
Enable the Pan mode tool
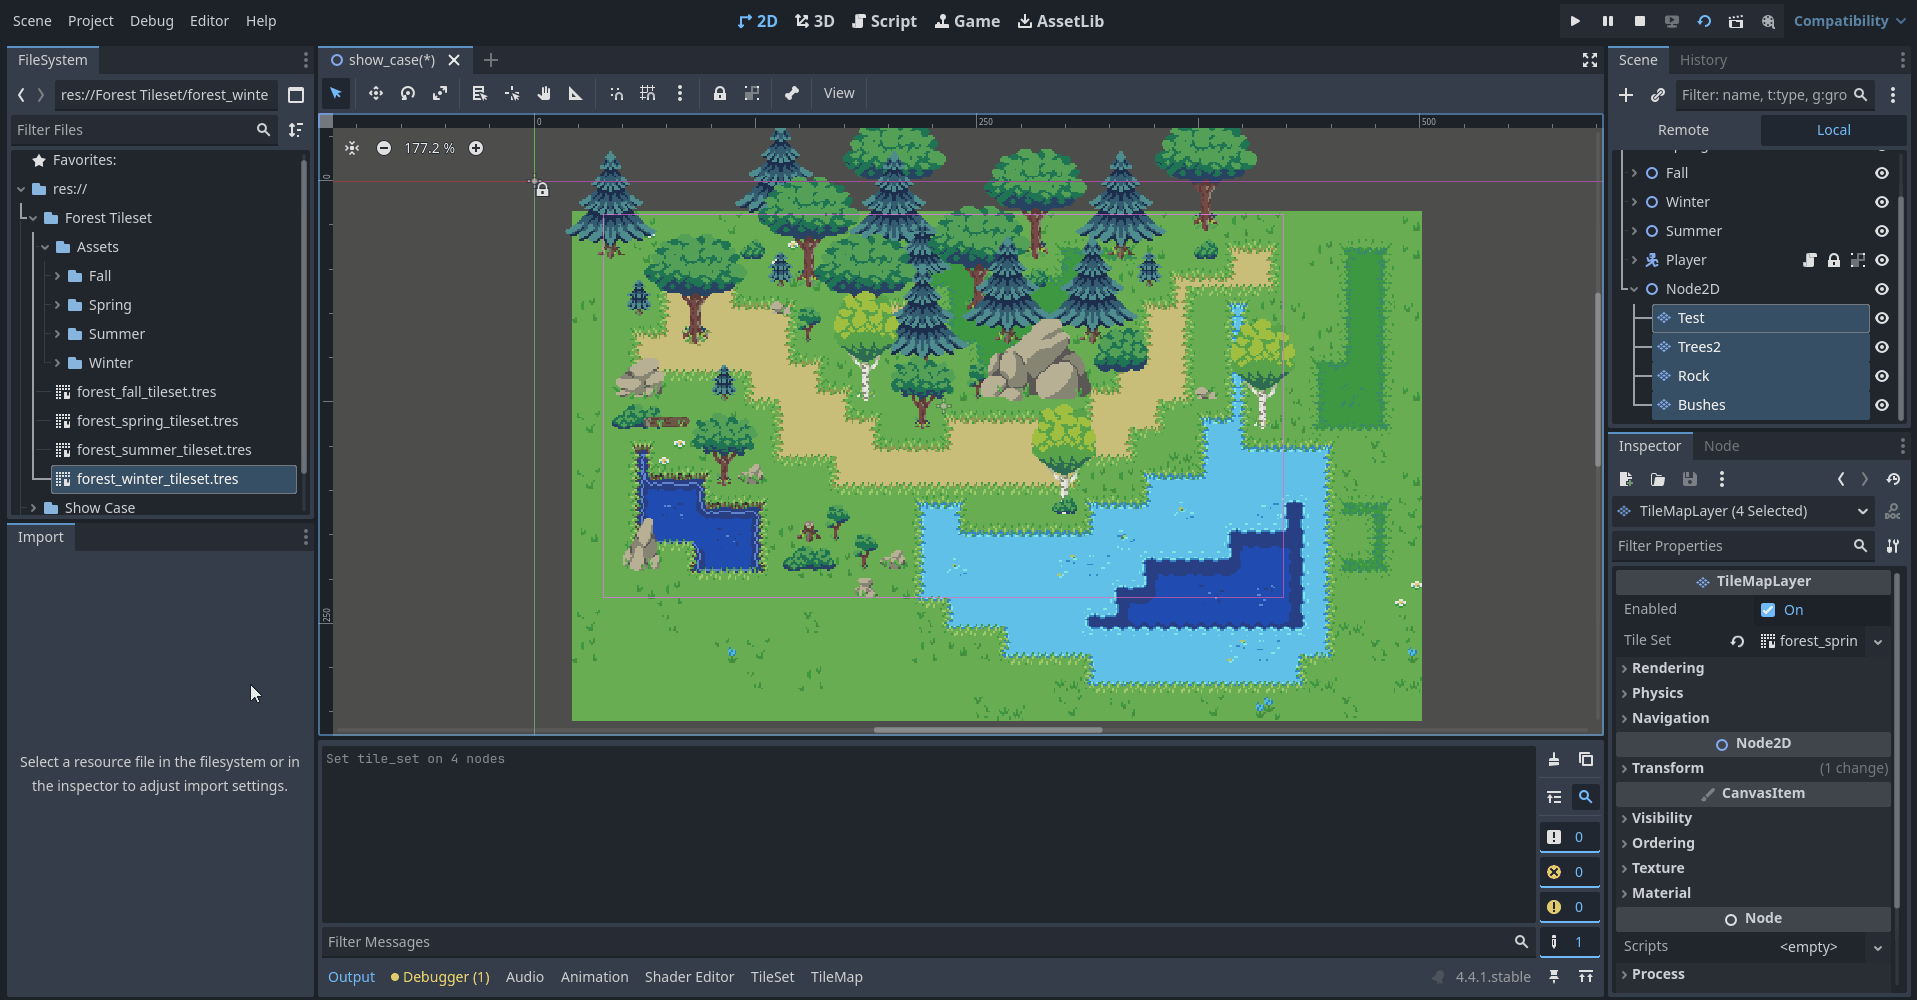click(544, 93)
